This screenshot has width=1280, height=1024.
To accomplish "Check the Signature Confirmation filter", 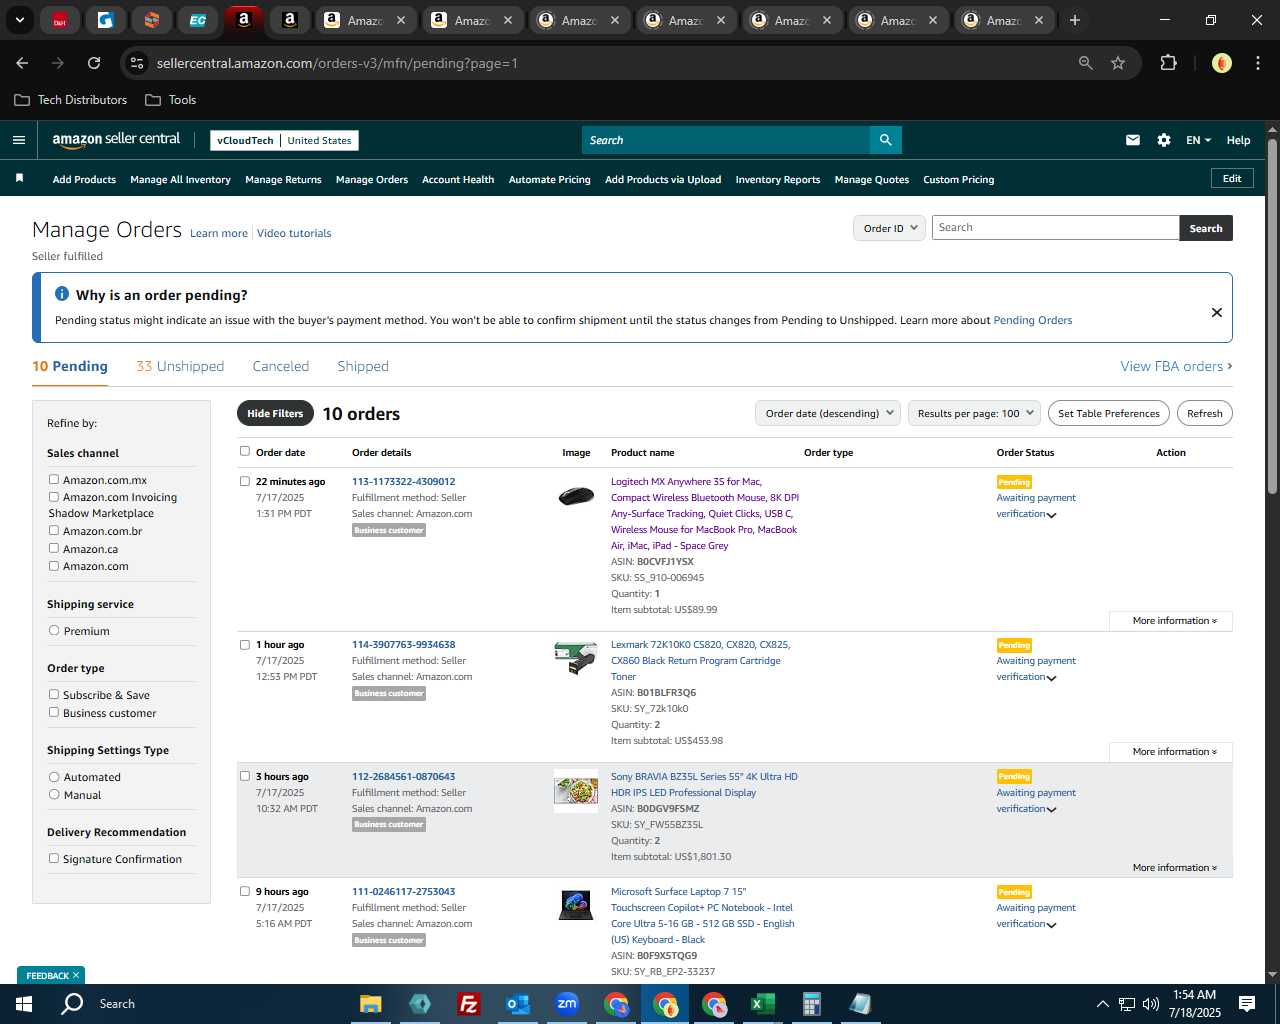I will (54, 858).
